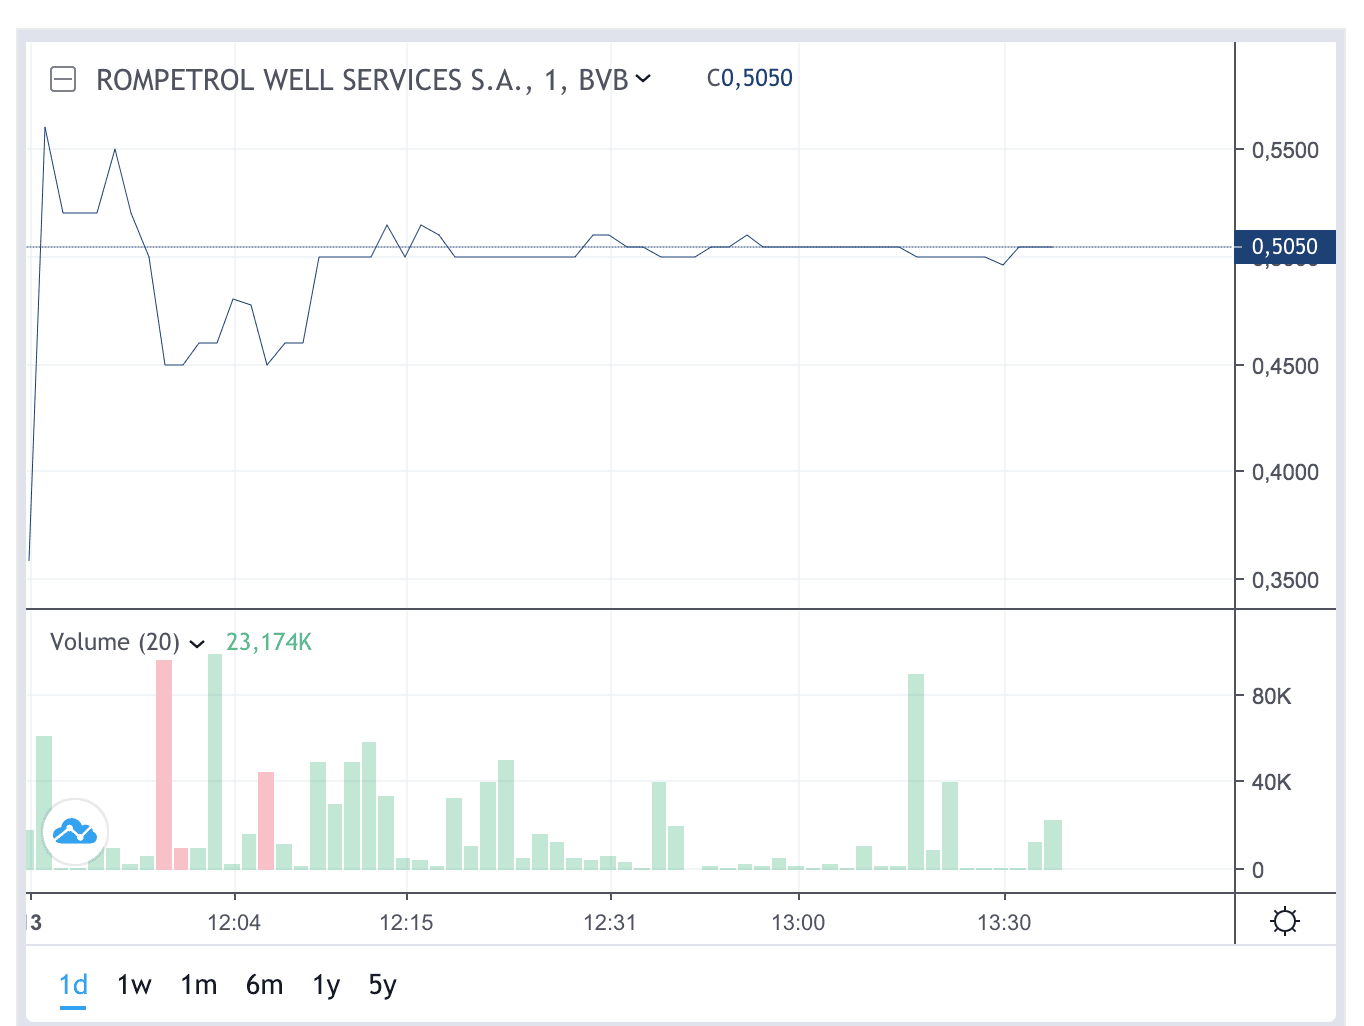Choose the 5y time range
Viewport: 1364px width, 1026px height.
click(382, 985)
